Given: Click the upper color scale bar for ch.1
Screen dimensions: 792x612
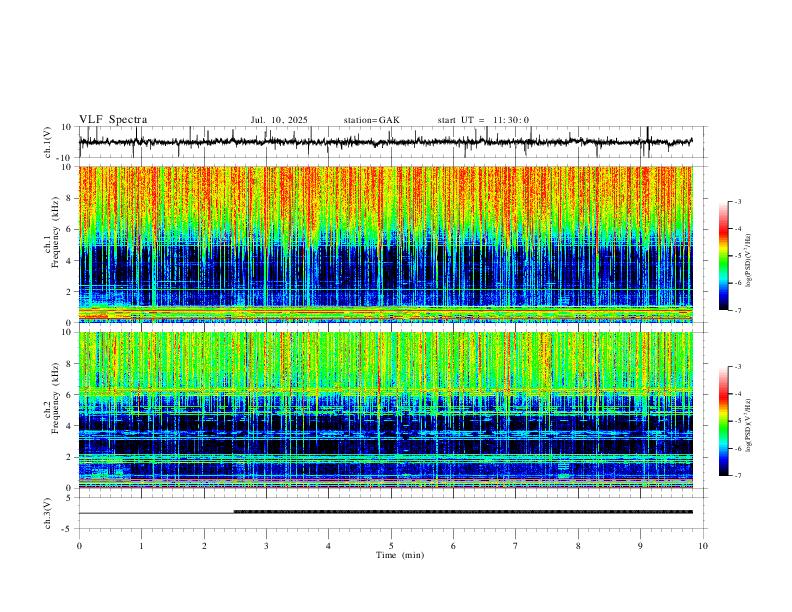Looking at the screenshot, I should [723, 256].
